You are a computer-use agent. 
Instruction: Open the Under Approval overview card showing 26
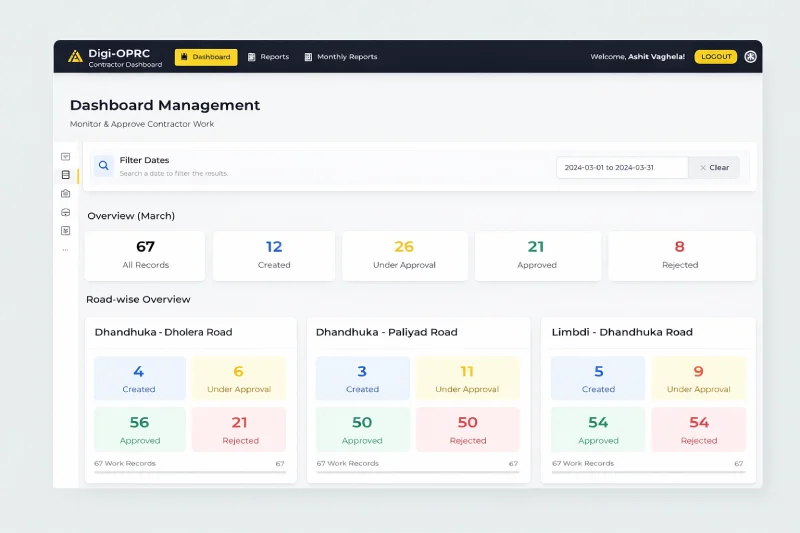[x=404, y=255]
